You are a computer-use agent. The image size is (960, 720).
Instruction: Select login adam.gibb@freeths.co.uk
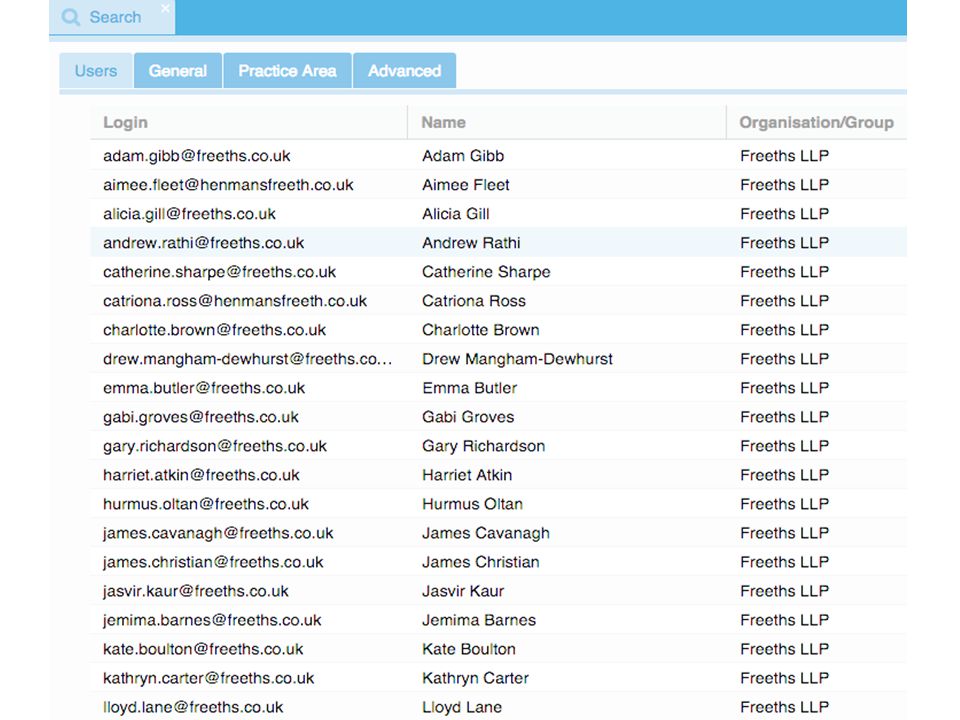point(197,156)
